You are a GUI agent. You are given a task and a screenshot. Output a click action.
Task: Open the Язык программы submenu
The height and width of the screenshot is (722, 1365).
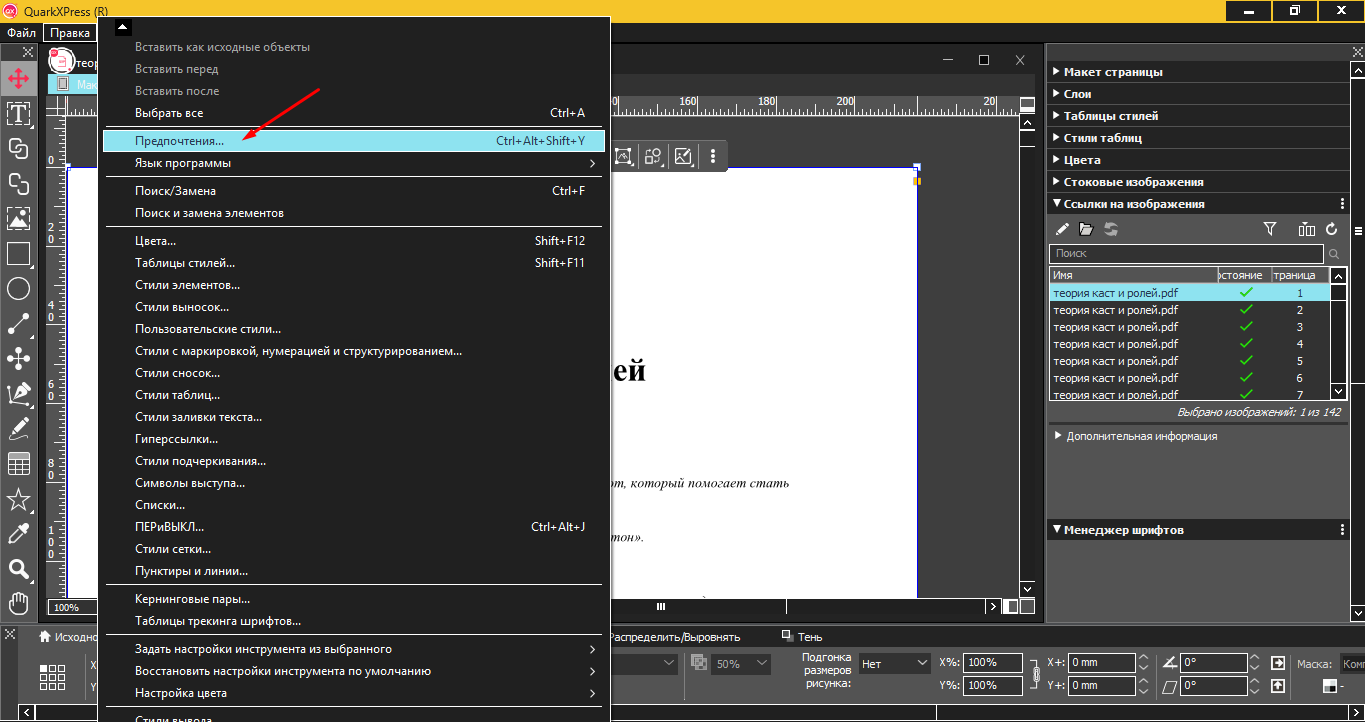tap(354, 163)
